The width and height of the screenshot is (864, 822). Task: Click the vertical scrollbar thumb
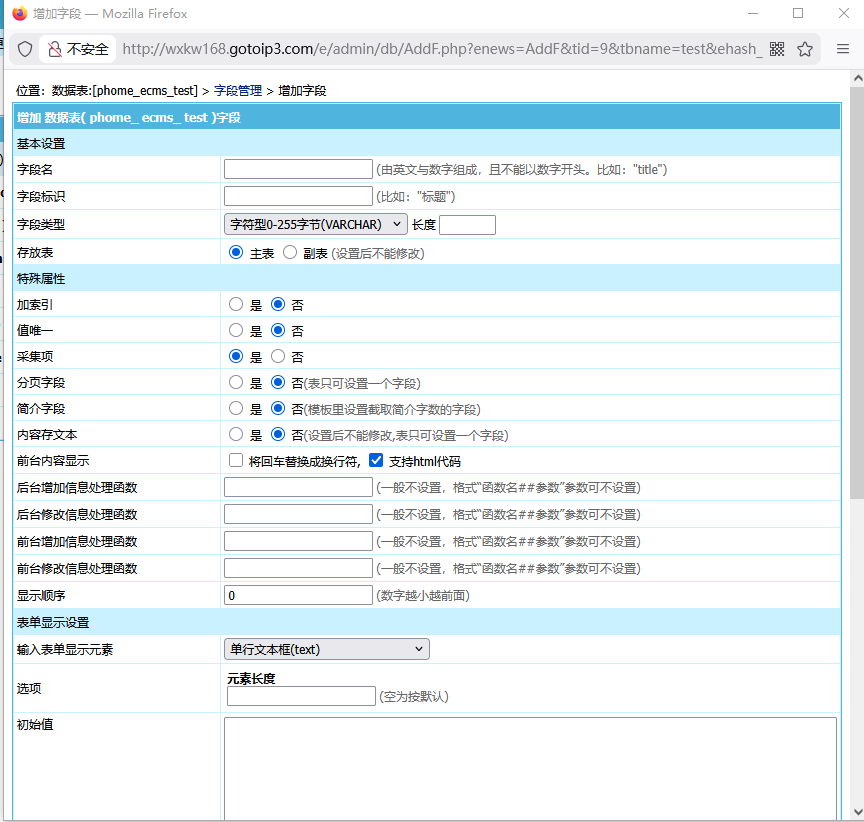click(857, 292)
